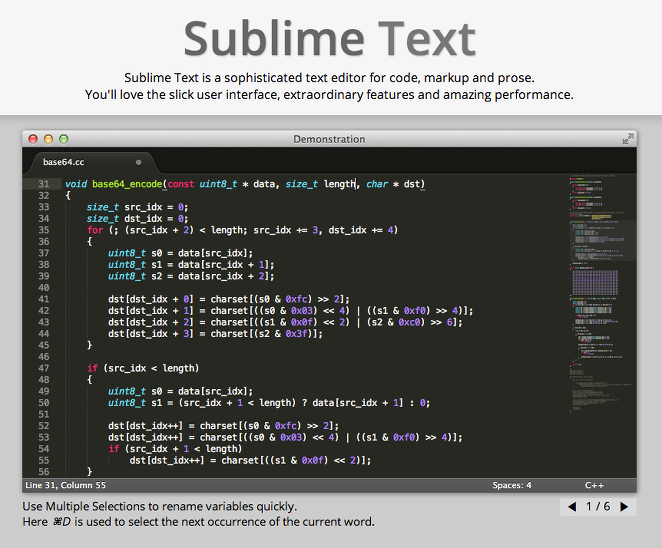Click the unsaved dot on base64.cc tab
Image resolution: width=662 pixels, height=548 pixels.
(x=138, y=162)
